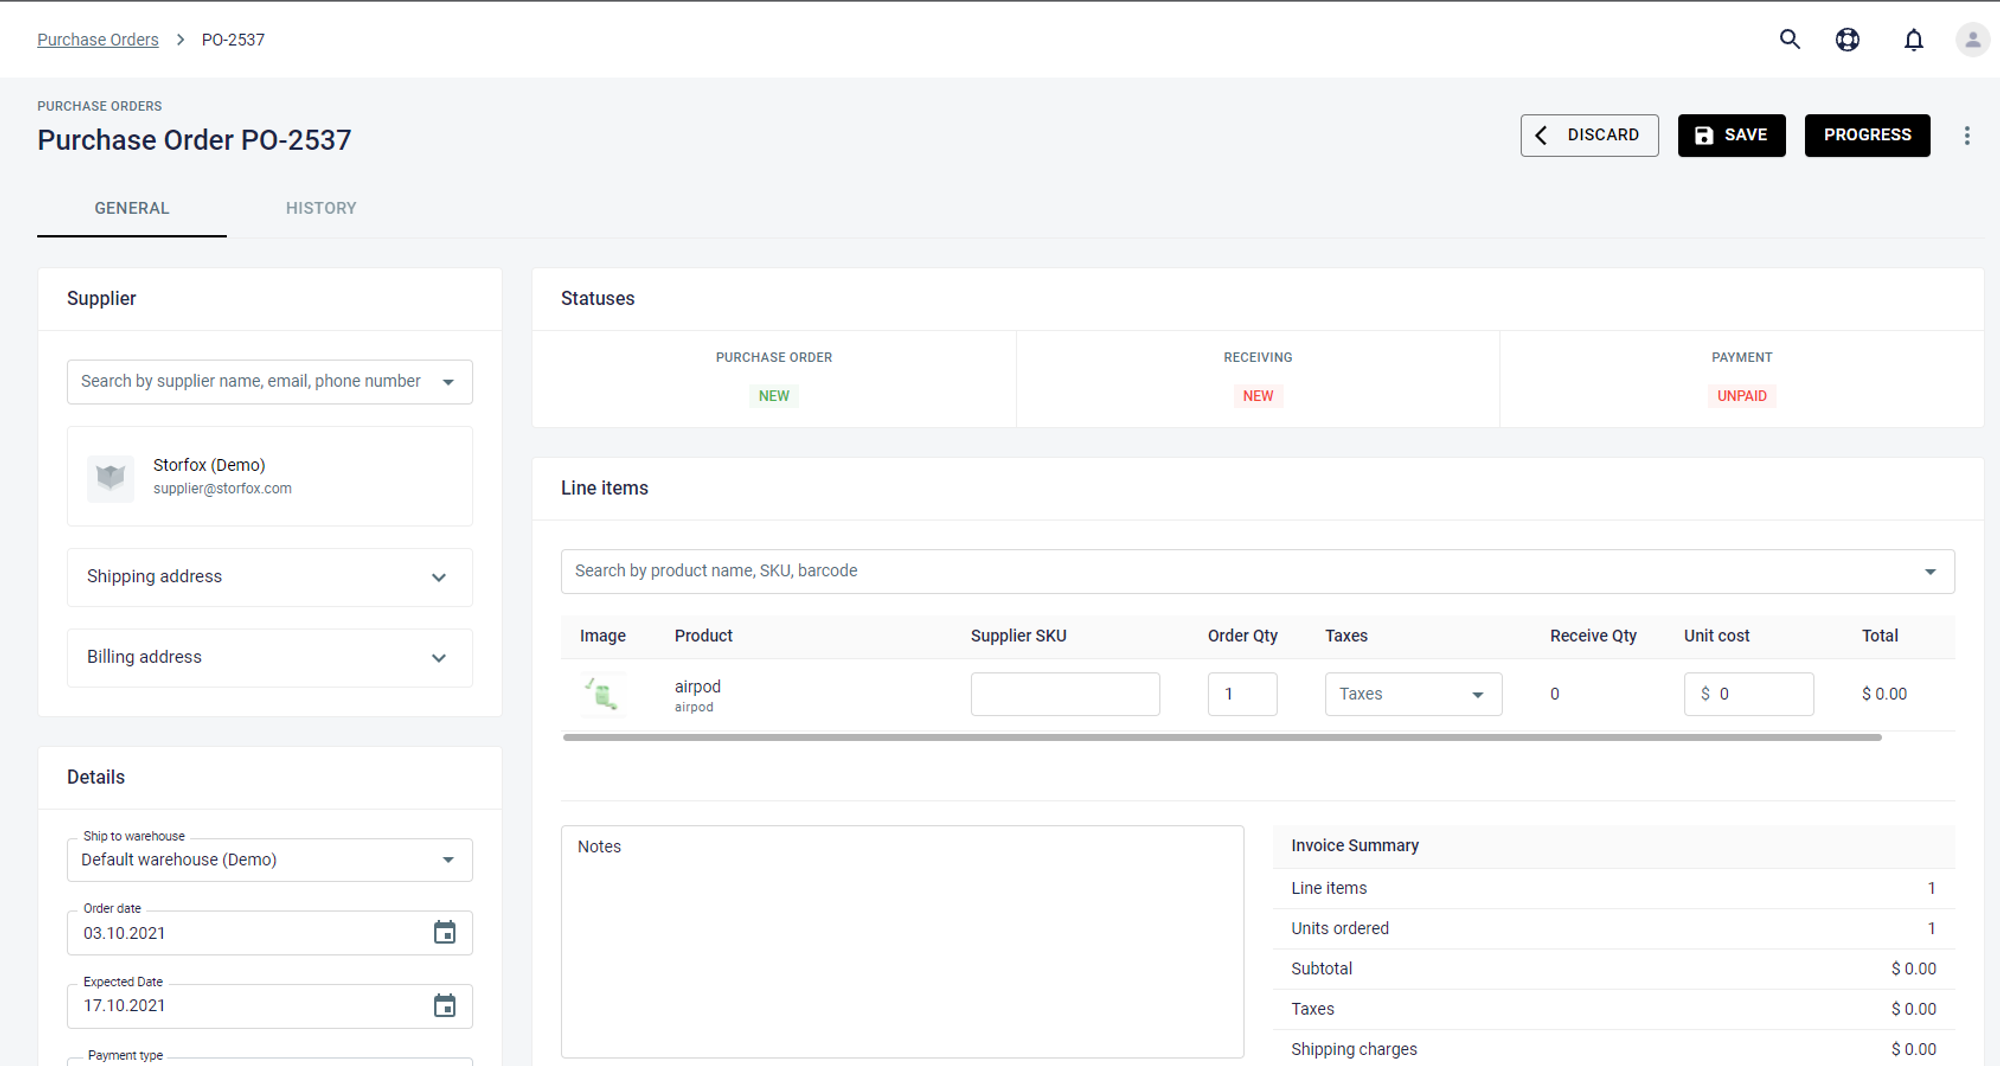Go to Purchase Orders breadcrumb link
Image resolution: width=2000 pixels, height=1066 pixels.
point(98,40)
